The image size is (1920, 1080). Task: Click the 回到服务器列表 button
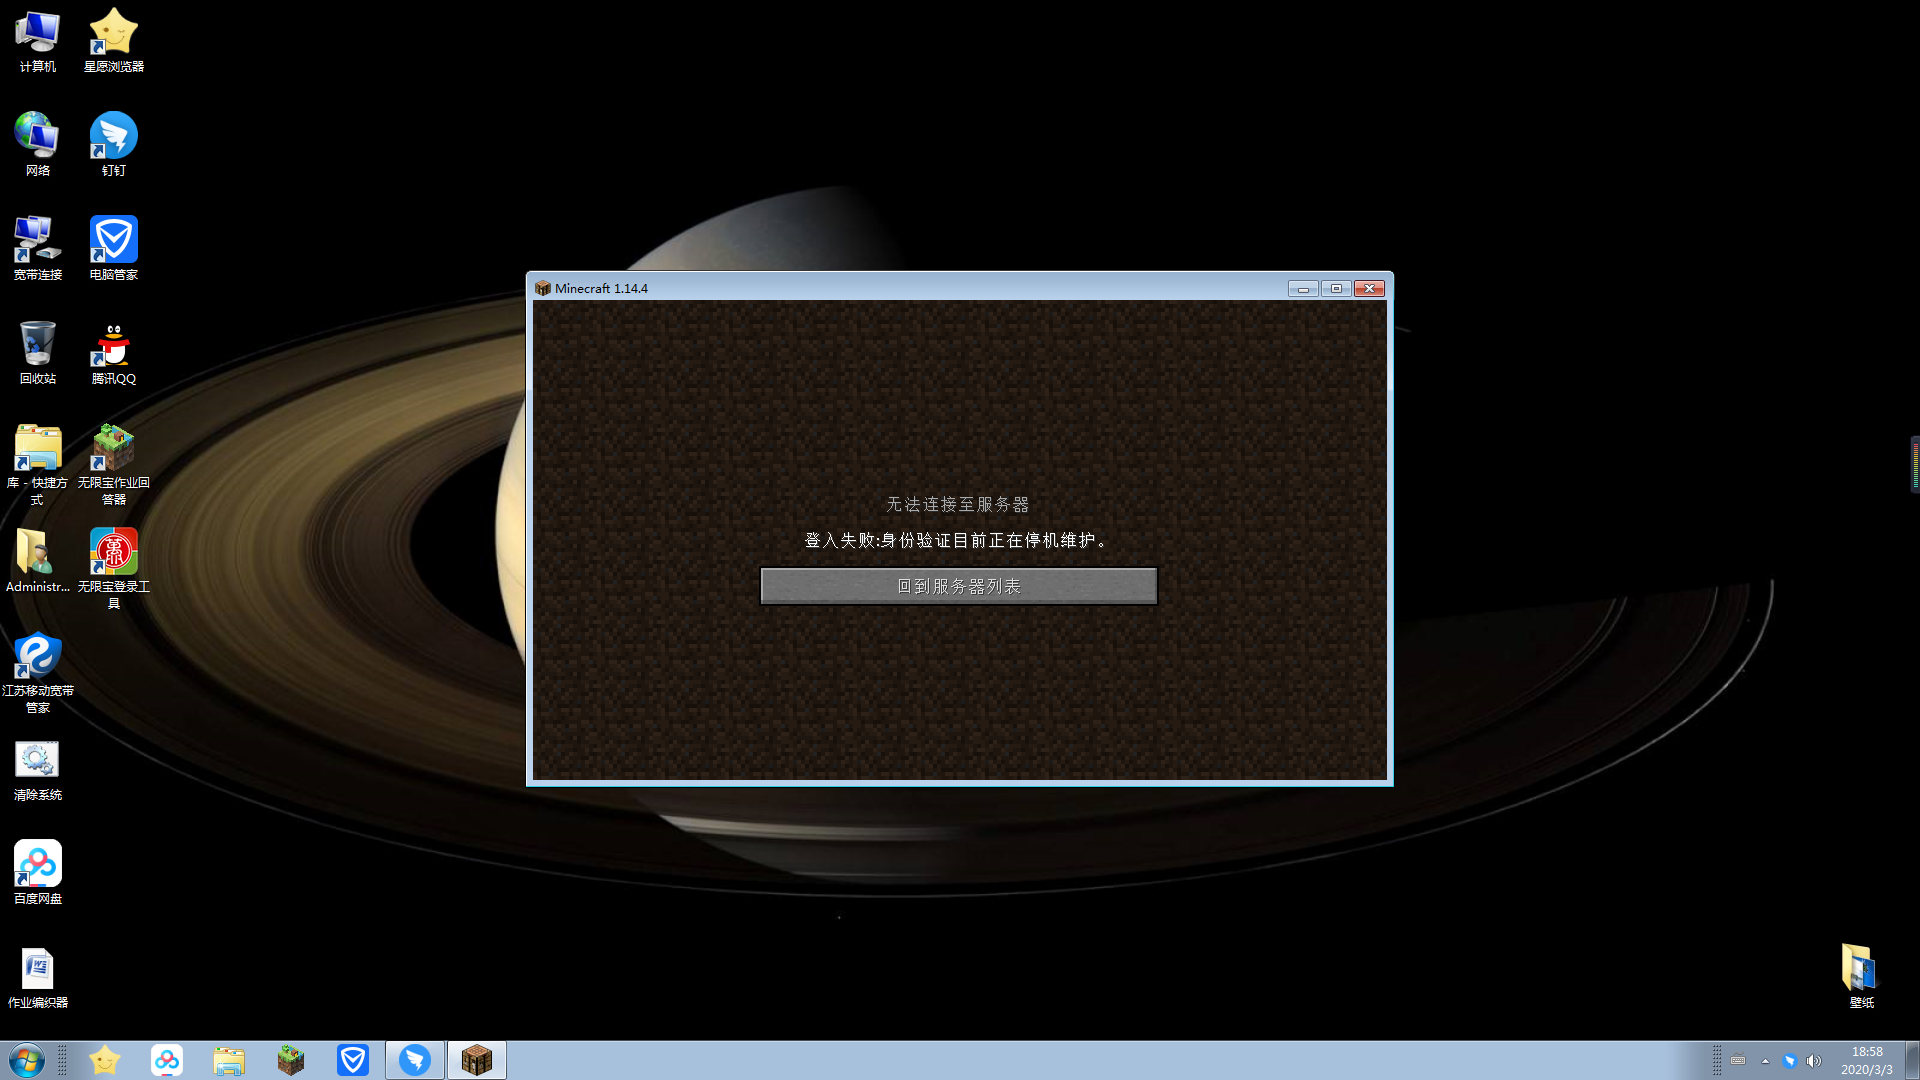tap(958, 586)
